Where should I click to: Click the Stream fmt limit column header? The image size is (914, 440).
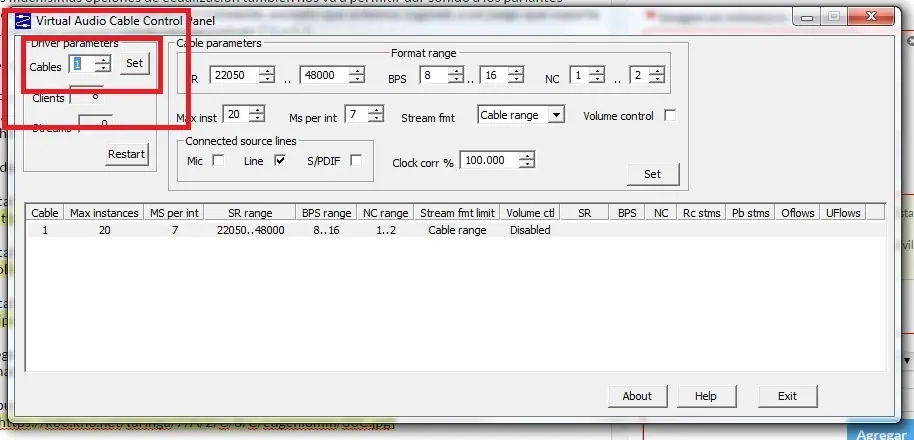tap(458, 213)
